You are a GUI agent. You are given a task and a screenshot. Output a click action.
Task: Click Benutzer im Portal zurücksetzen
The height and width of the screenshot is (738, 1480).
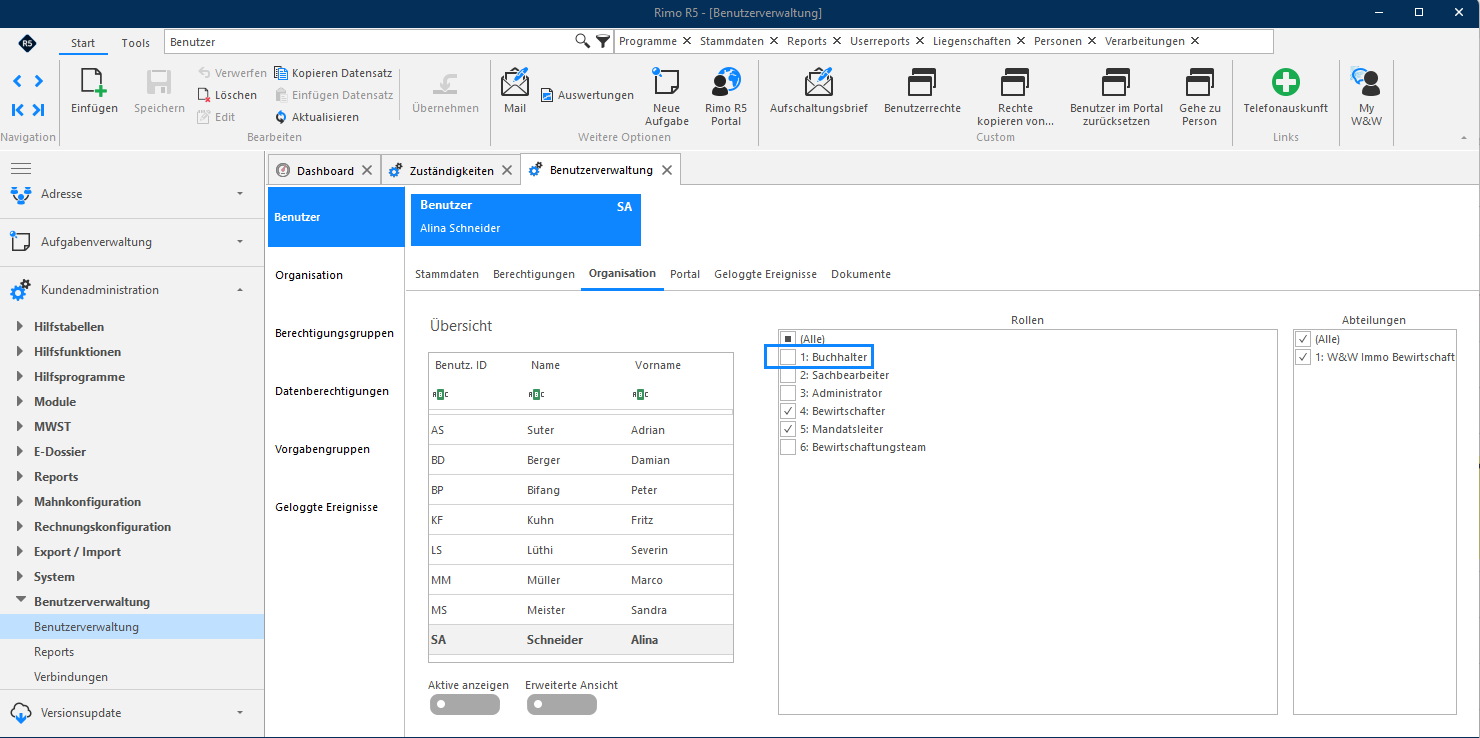(1116, 97)
